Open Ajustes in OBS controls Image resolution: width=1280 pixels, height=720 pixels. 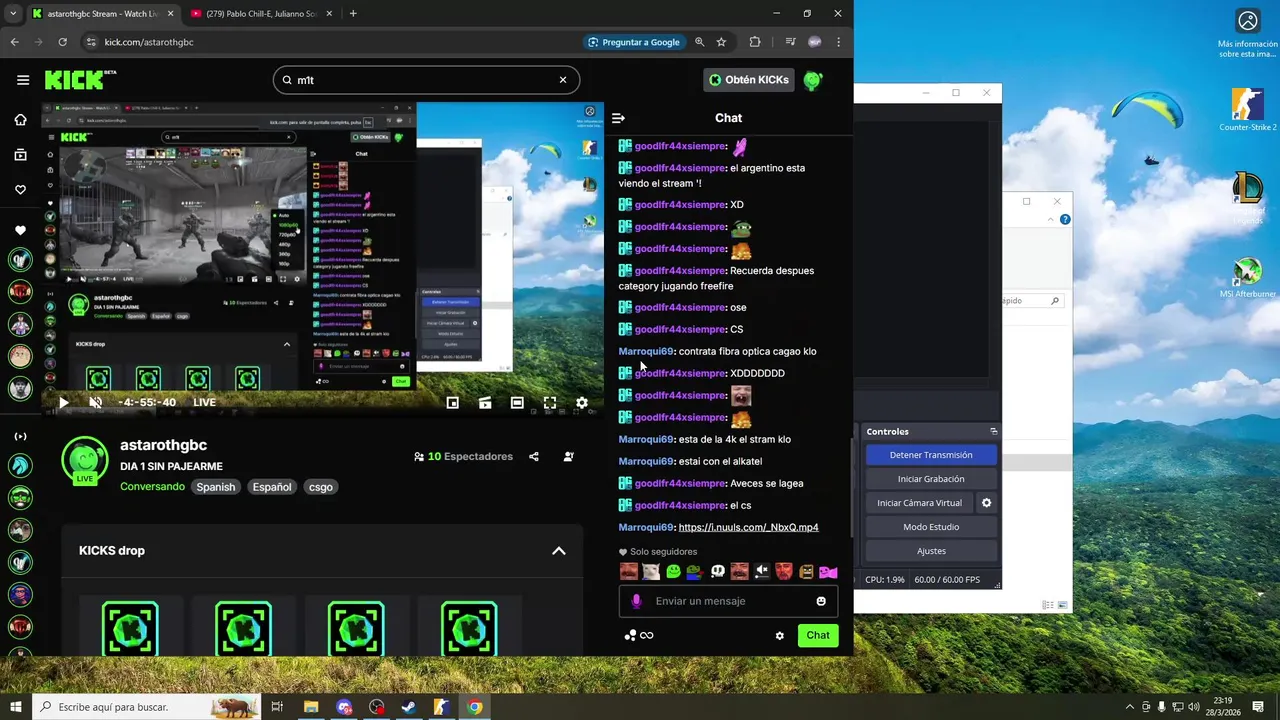point(931,551)
